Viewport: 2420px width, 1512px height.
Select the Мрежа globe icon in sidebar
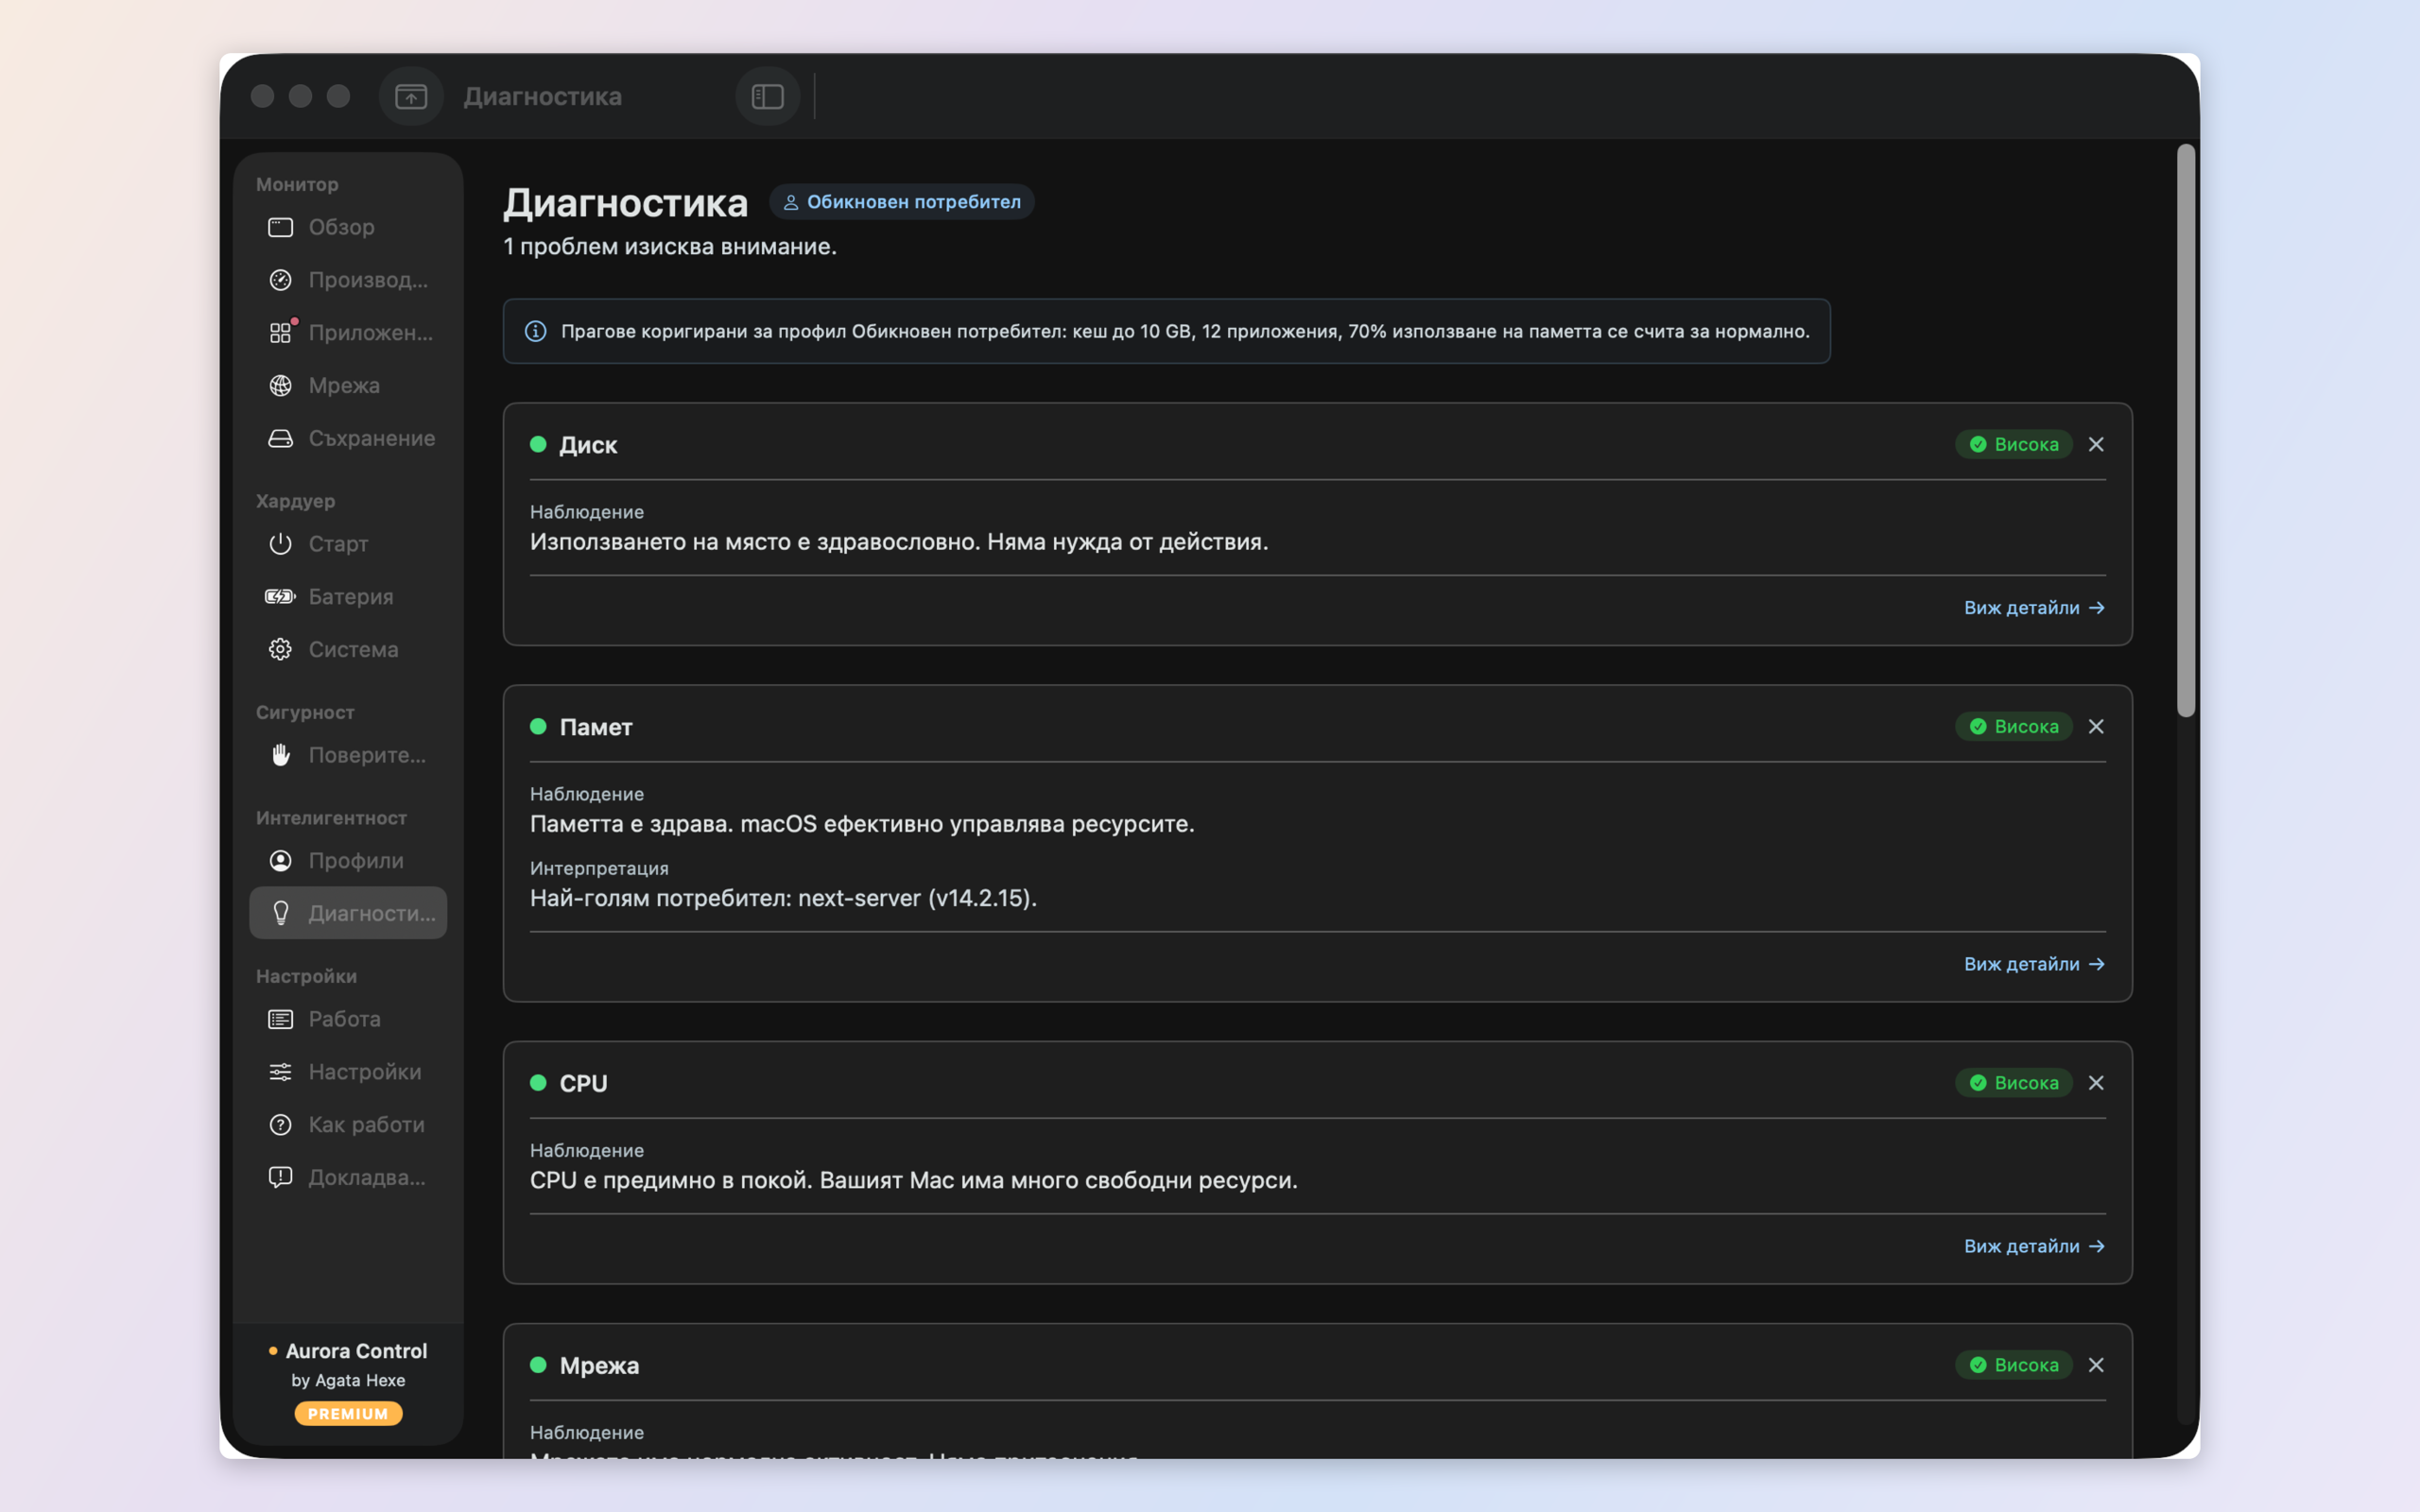pyautogui.click(x=280, y=385)
